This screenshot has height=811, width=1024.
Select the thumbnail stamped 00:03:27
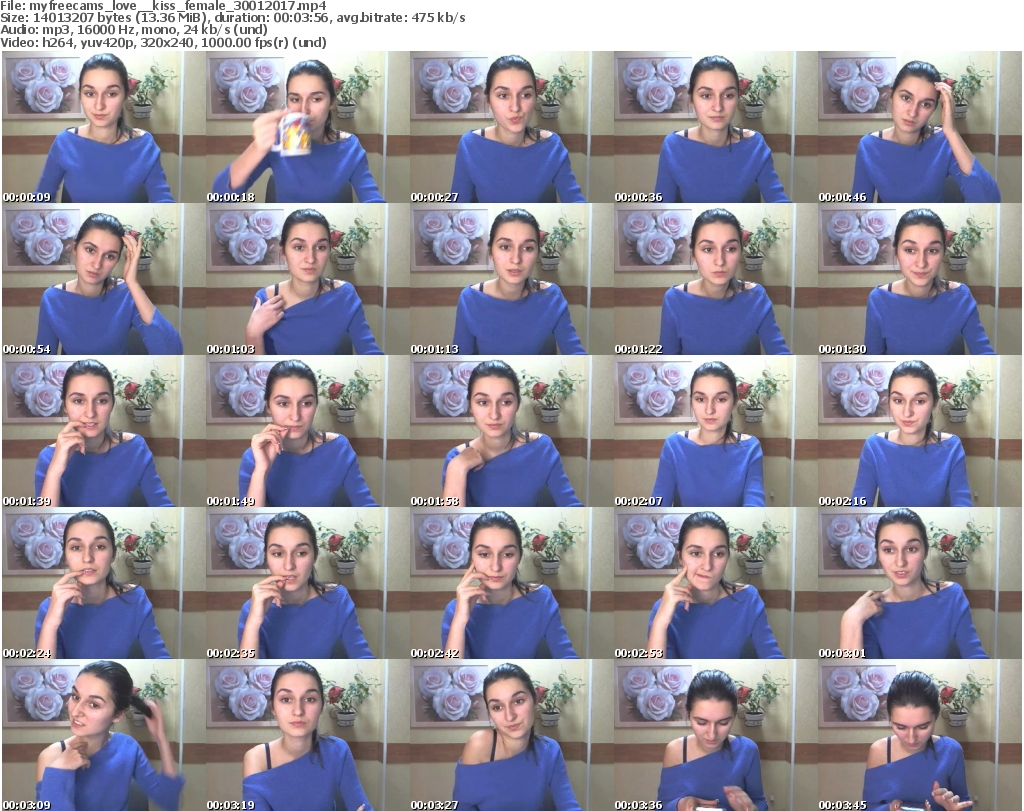click(x=511, y=735)
